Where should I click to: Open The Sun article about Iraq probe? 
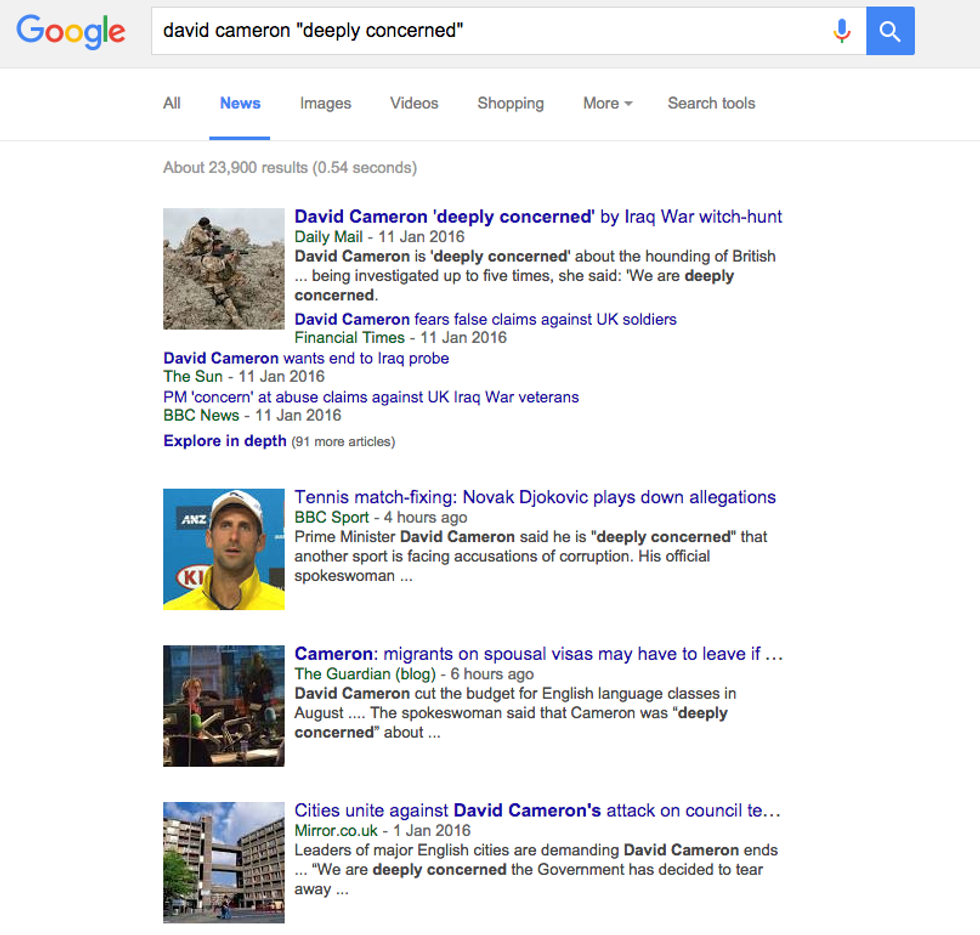(x=306, y=358)
